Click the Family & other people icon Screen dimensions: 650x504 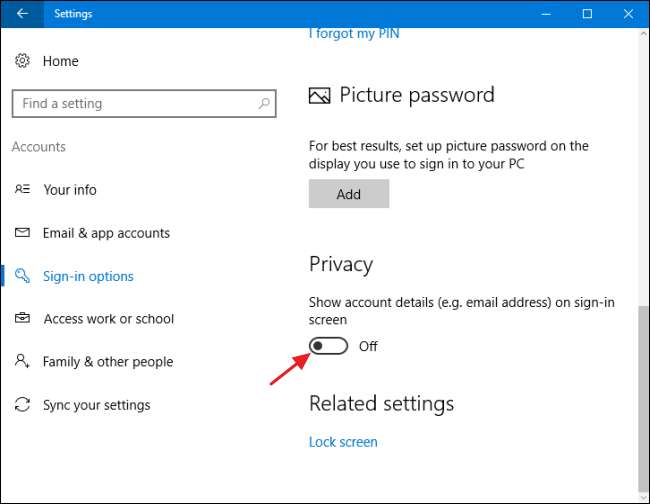pos(22,362)
